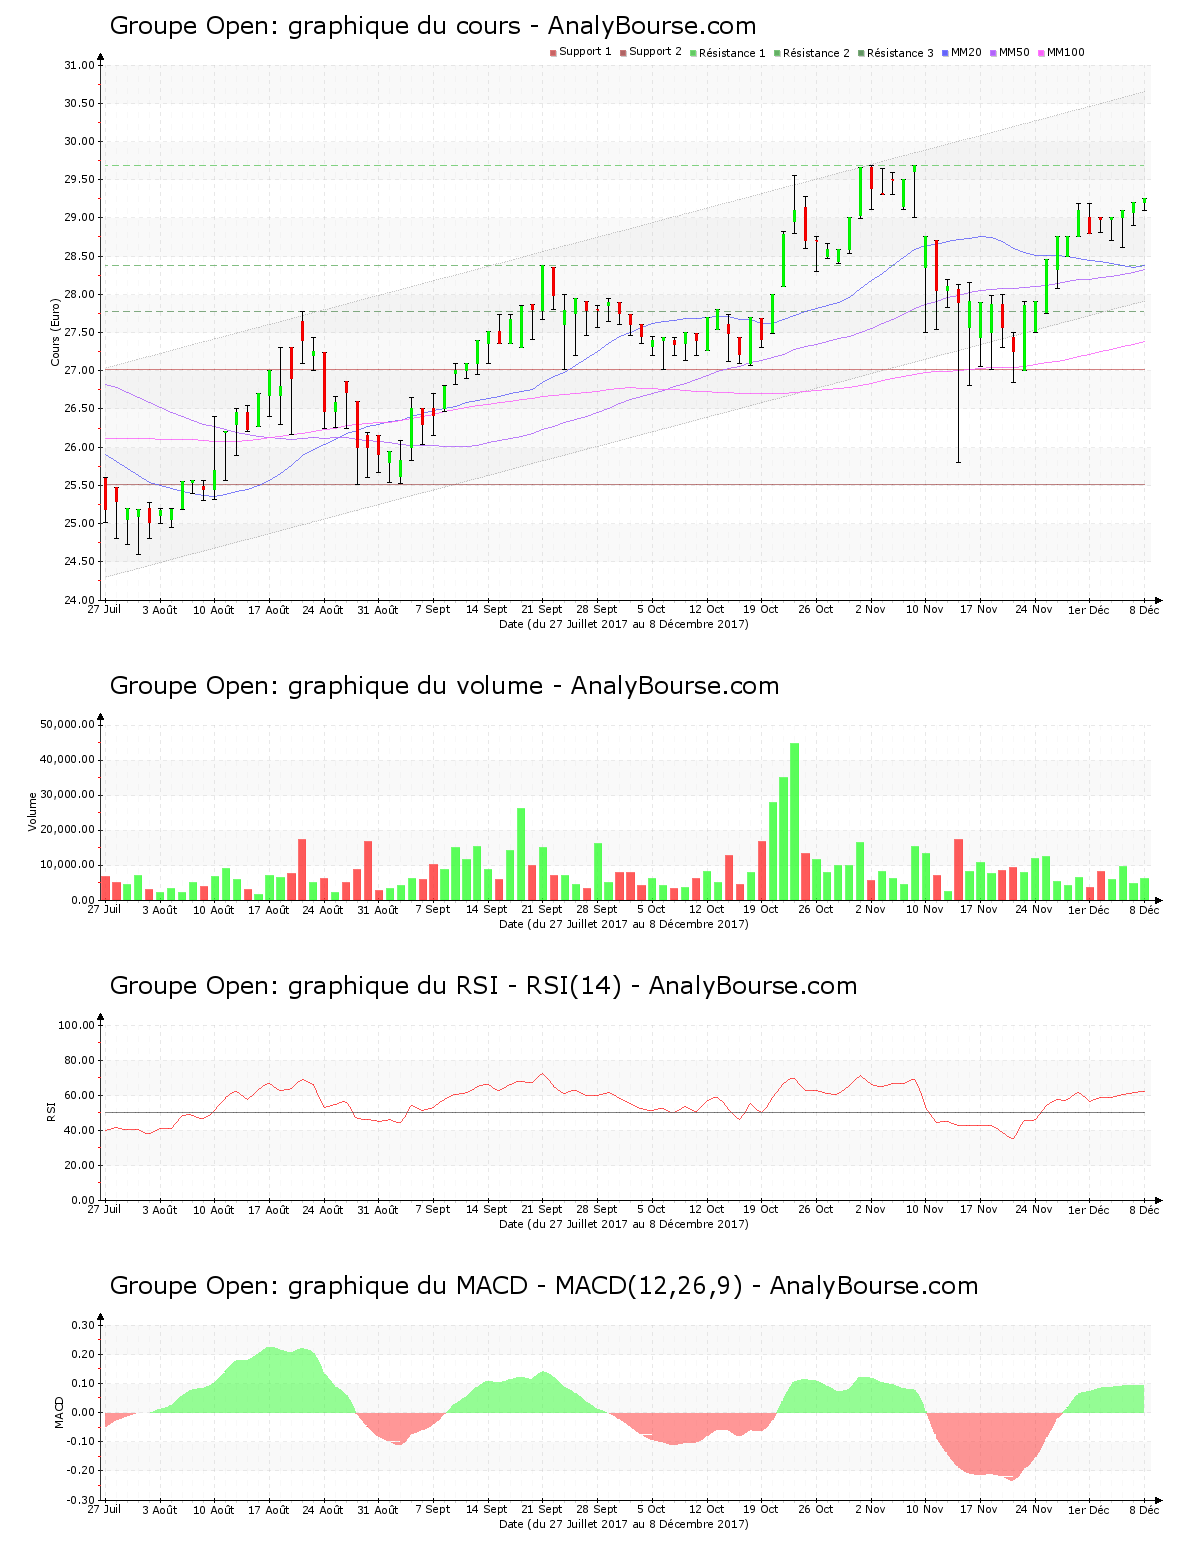Click the title 'Groupe Open: graphique du cours'
Image resolution: width=1200 pixels, height=1550 pixels.
click(x=315, y=26)
